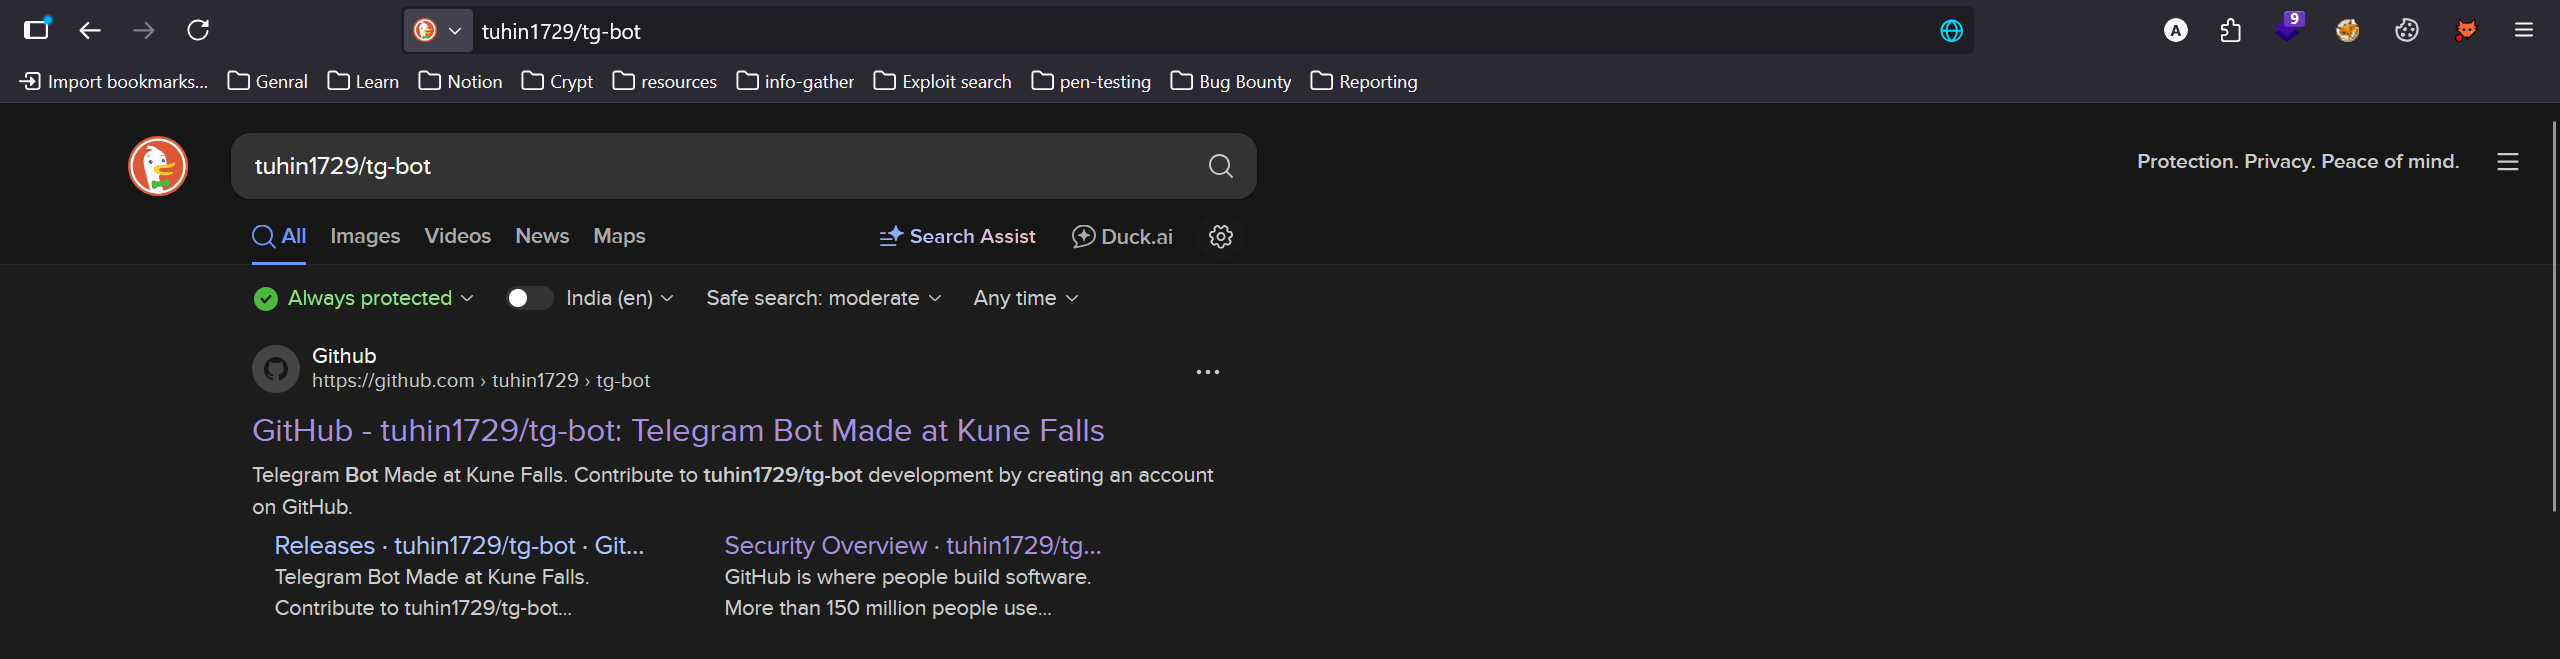Go back using the browser back arrow
Screen dimensions: 2560x659
click(x=90, y=31)
